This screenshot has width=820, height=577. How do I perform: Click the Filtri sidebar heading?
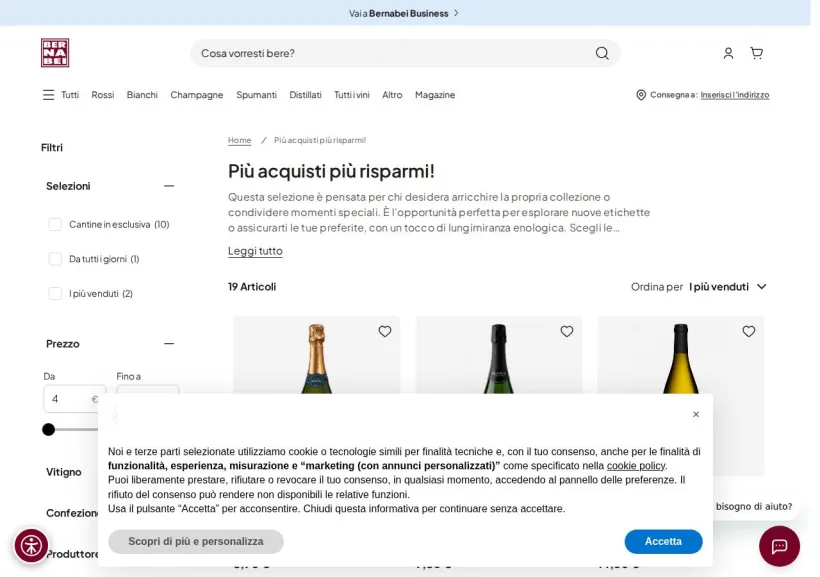click(52, 148)
